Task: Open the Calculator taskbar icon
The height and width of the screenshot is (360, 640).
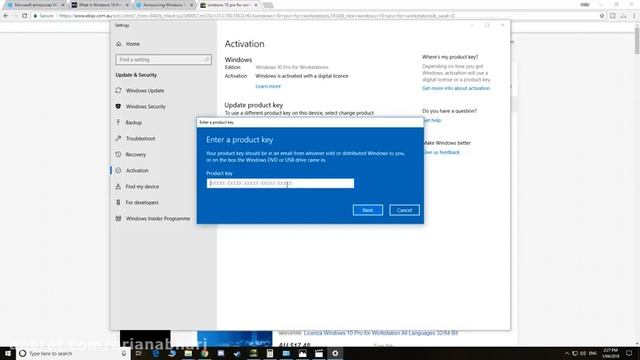Action: click(270, 353)
